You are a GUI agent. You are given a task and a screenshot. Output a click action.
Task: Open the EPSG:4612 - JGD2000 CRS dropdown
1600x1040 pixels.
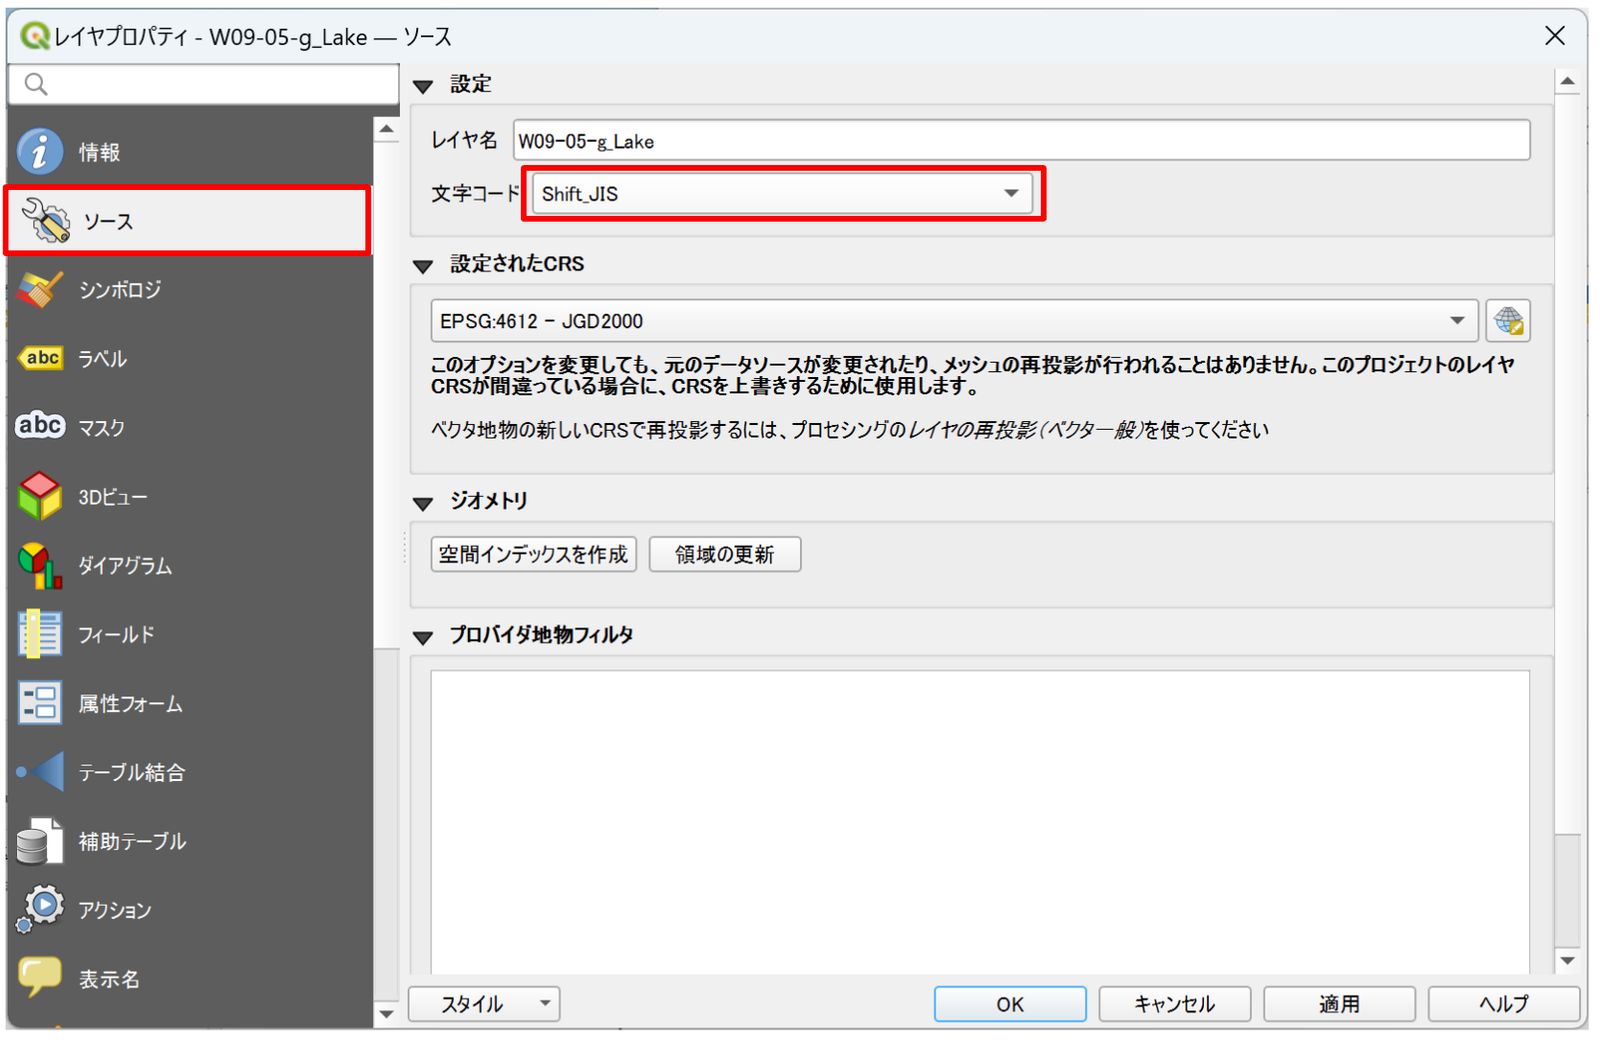point(954,321)
